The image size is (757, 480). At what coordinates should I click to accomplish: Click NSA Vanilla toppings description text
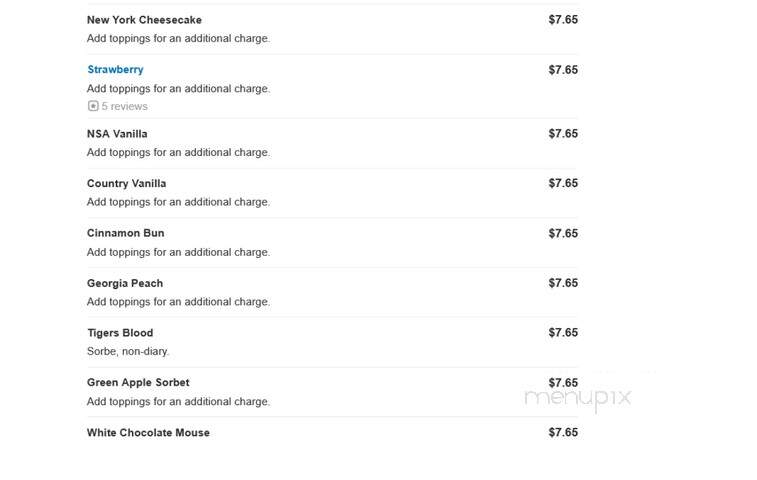(x=179, y=153)
